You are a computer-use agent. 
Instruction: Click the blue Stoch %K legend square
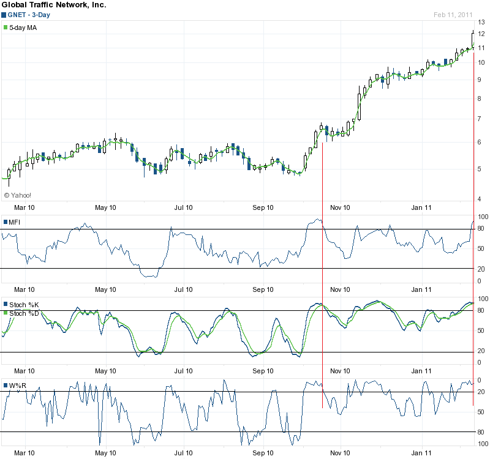tap(5, 304)
